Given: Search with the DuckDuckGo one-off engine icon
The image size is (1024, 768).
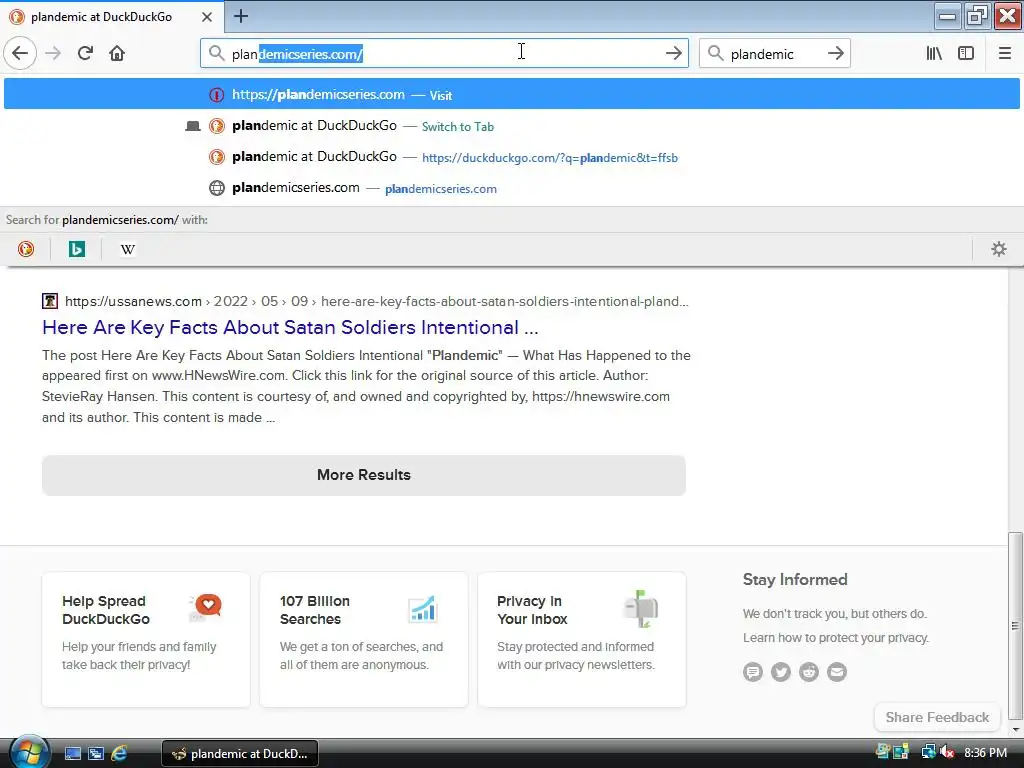Looking at the screenshot, I should tap(25, 249).
